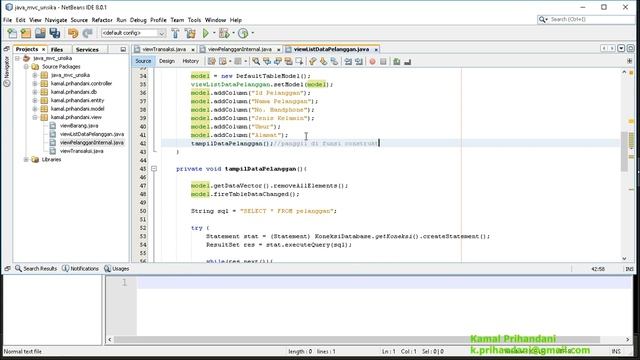Switch to the viewTransaksi.java editor tab
The height and width of the screenshot is (360, 640).
coord(164,49)
